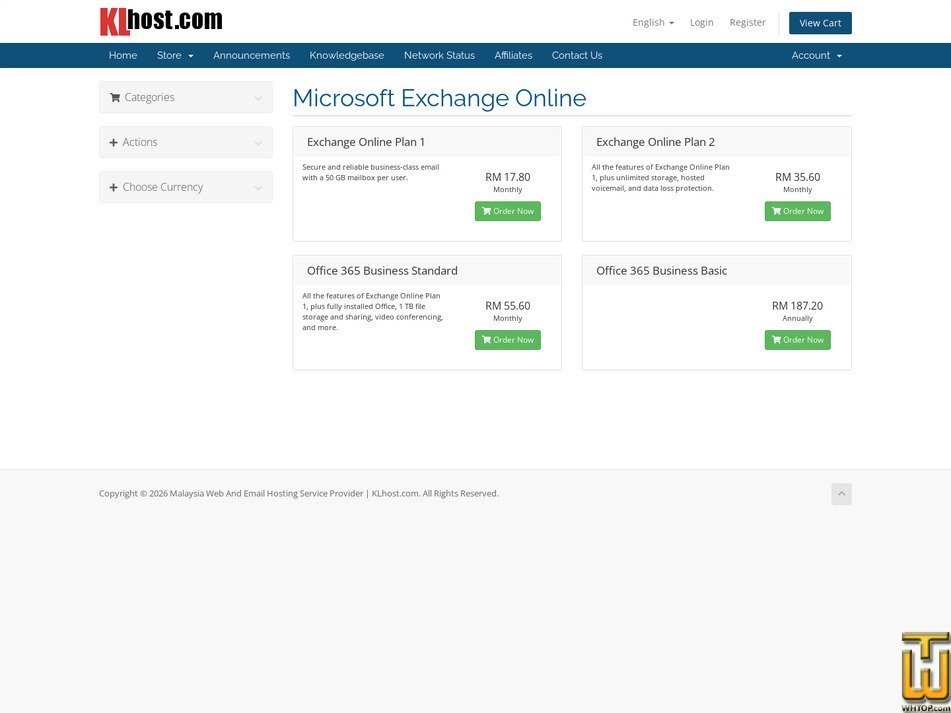
Task: Expand the Actions panel chevron
Action: 258,143
